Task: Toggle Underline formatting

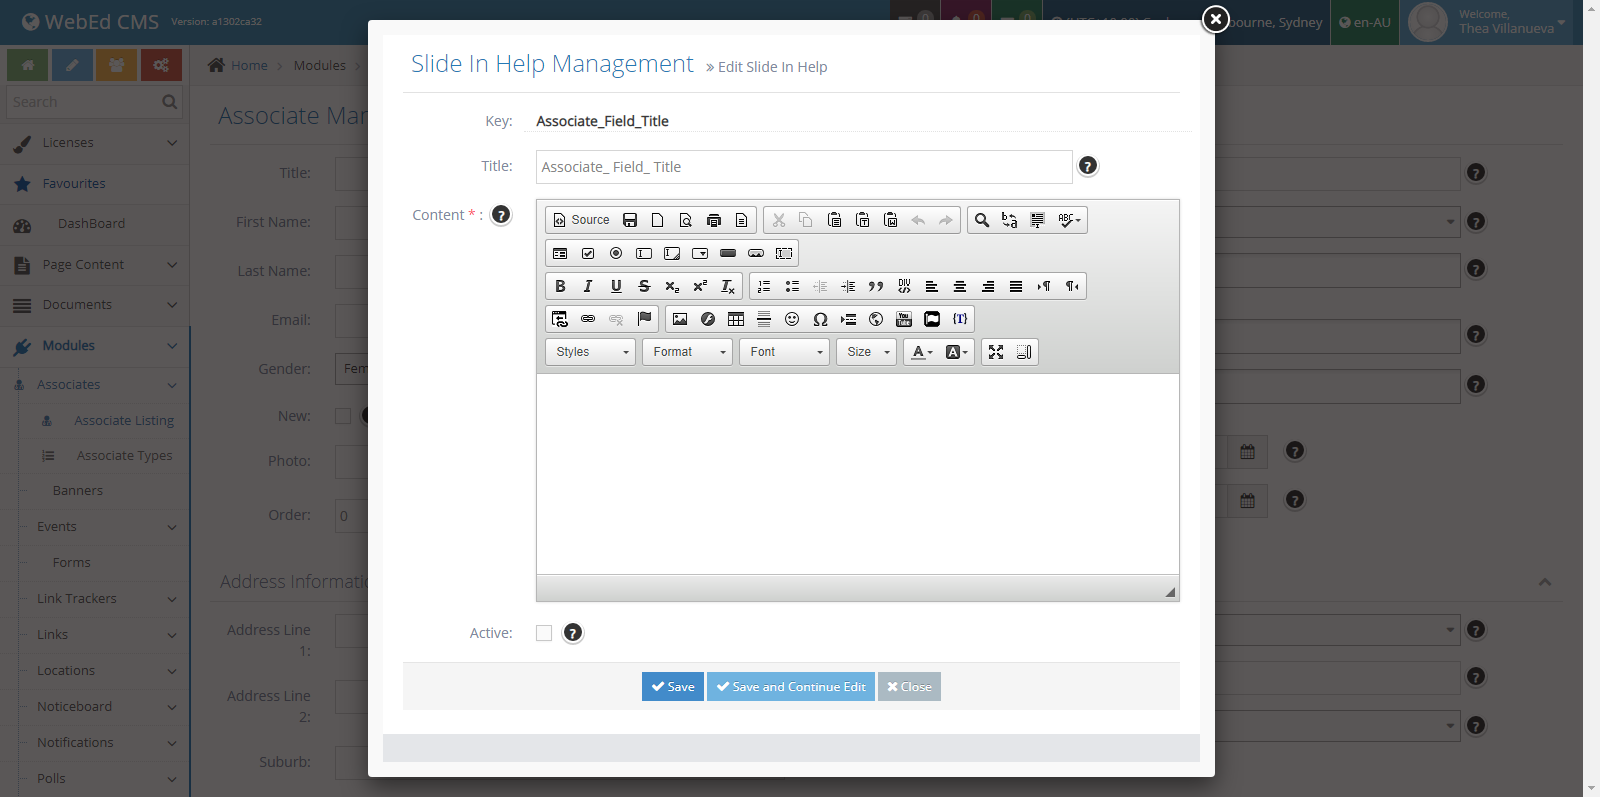Action: tap(616, 286)
